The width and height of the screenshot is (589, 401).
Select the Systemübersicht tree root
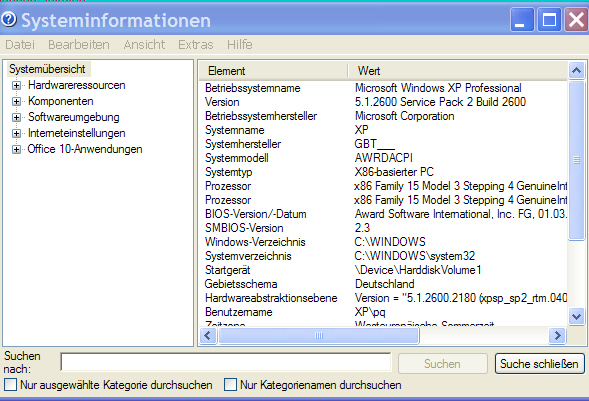(x=48, y=69)
